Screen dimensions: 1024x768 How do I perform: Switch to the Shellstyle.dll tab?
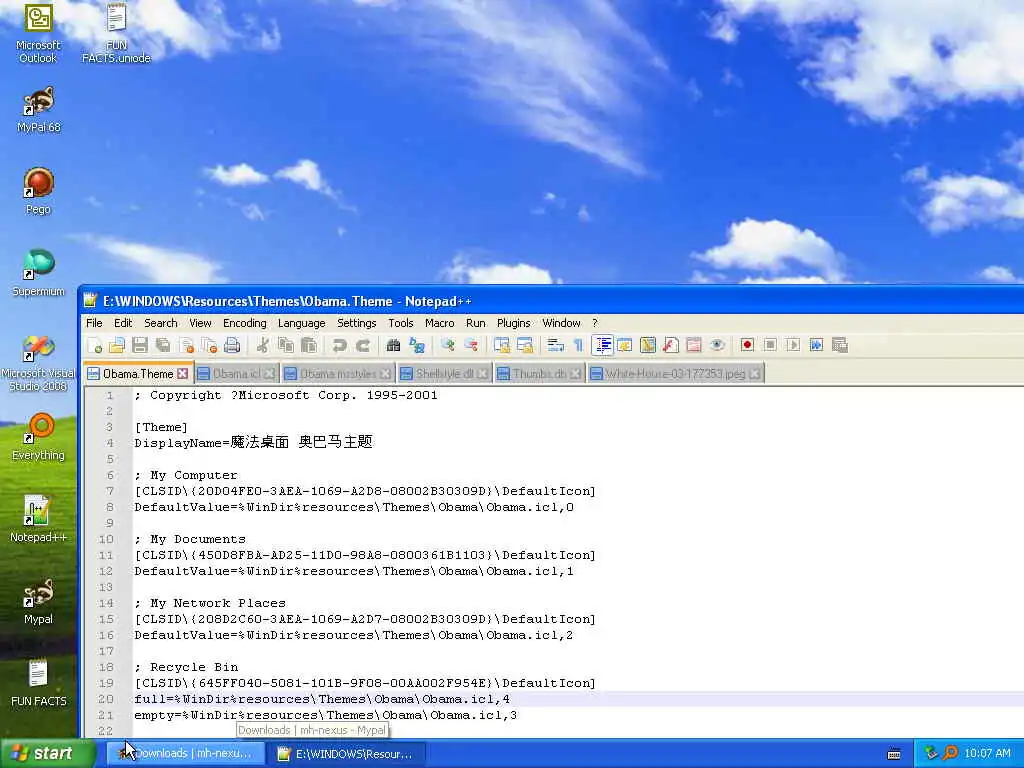pos(444,374)
